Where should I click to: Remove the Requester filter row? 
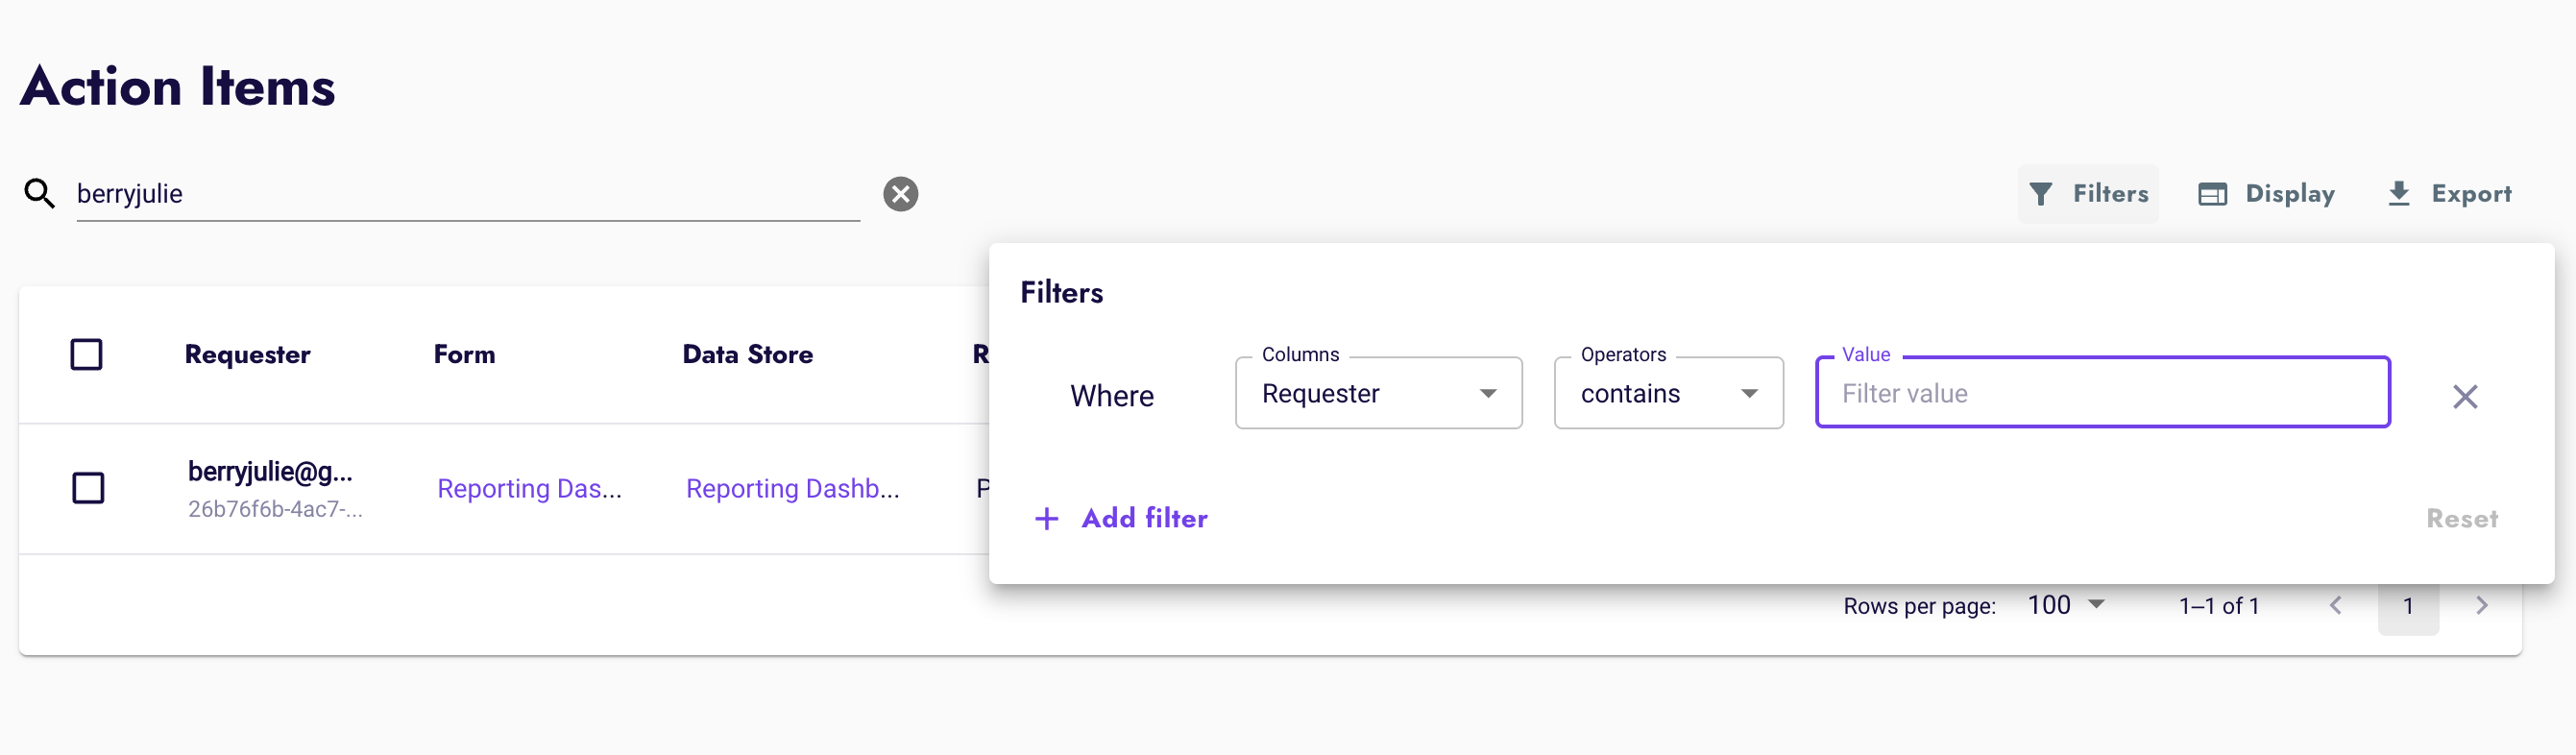point(2465,396)
